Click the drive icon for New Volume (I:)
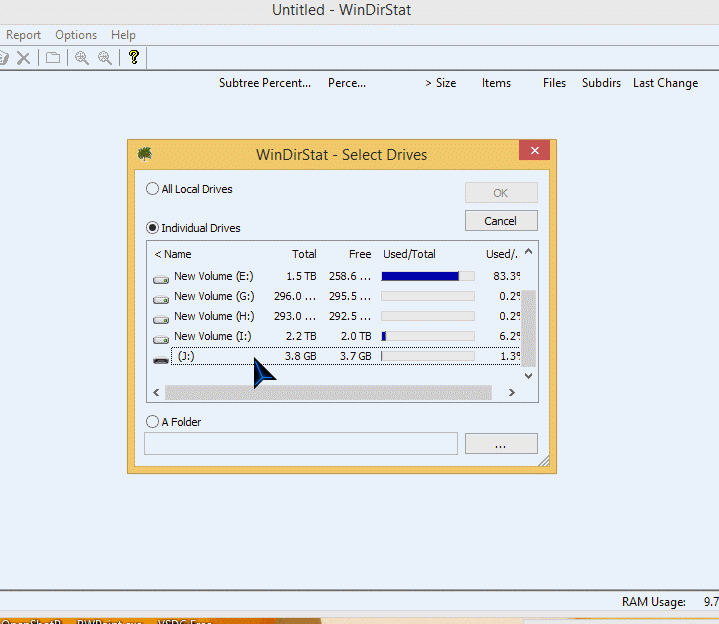 (161, 339)
